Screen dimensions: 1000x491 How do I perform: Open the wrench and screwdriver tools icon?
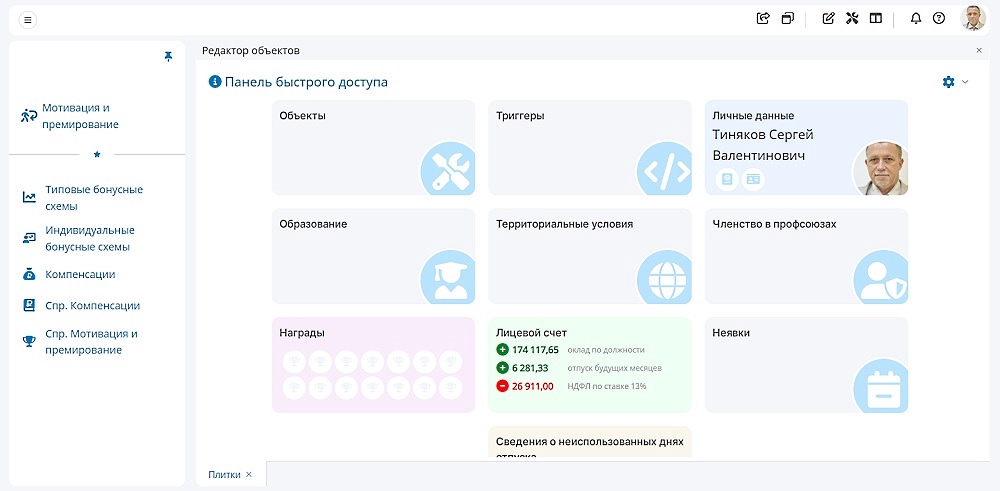click(x=852, y=18)
